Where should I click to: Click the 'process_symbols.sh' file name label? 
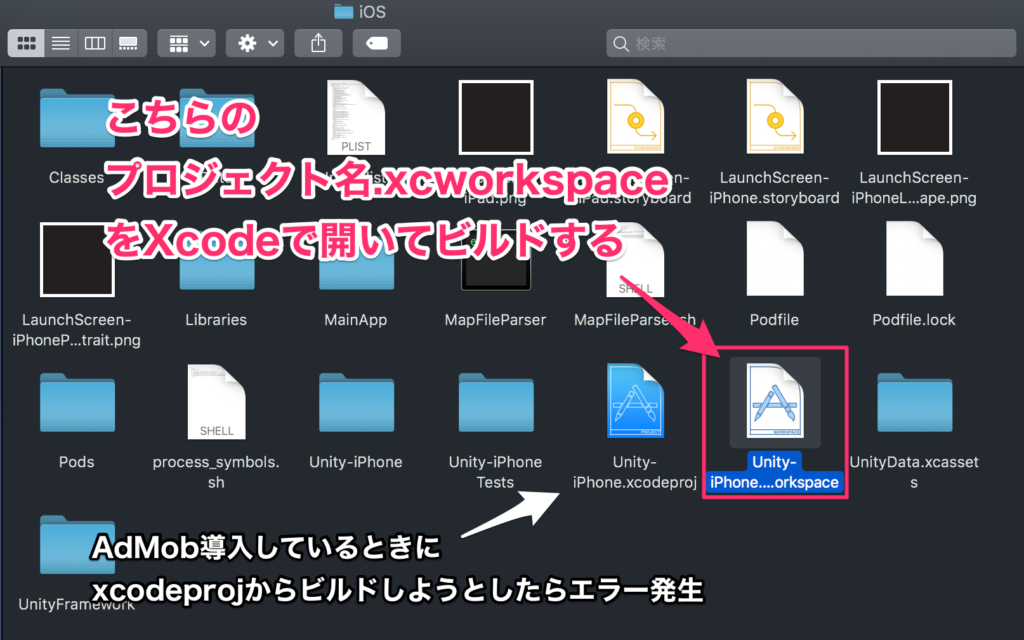pos(216,472)
